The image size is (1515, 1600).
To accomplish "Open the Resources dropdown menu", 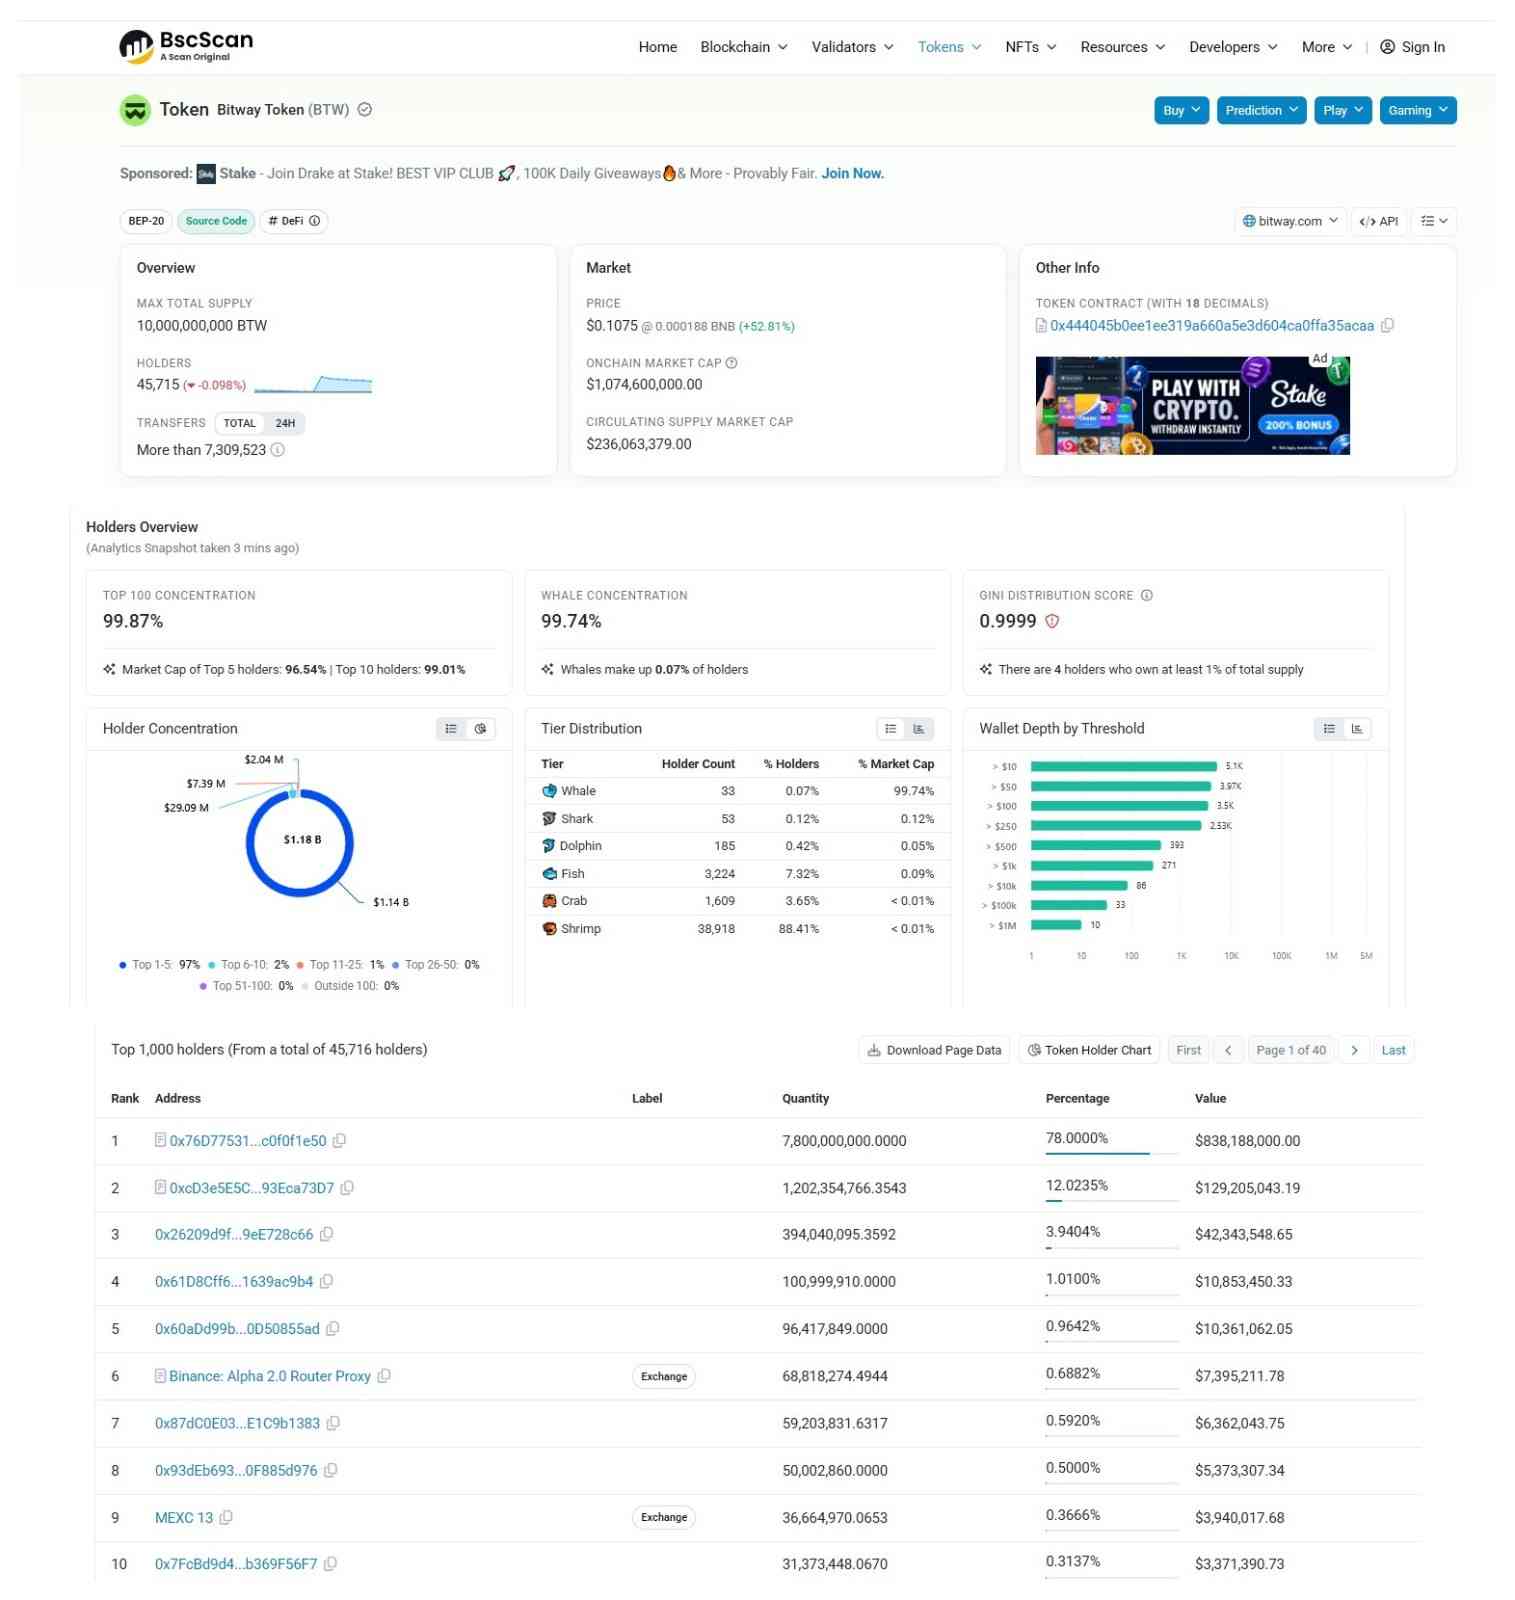I will (1122, 47).
